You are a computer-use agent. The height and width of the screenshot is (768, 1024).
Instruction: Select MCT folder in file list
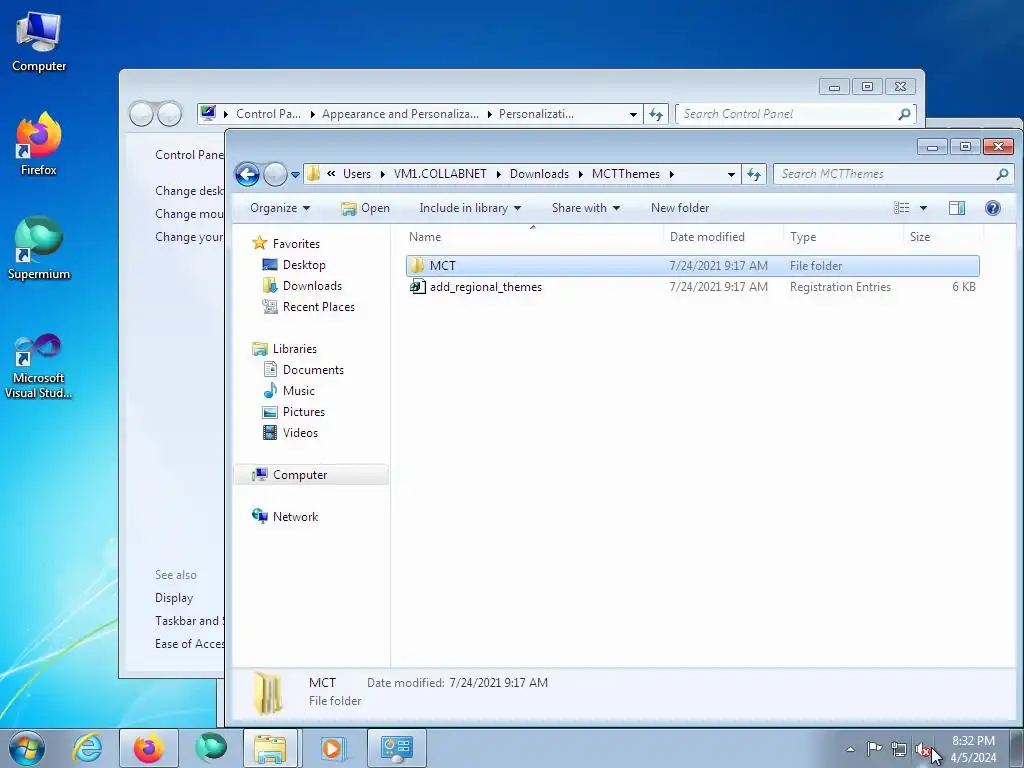pos(692,266)
